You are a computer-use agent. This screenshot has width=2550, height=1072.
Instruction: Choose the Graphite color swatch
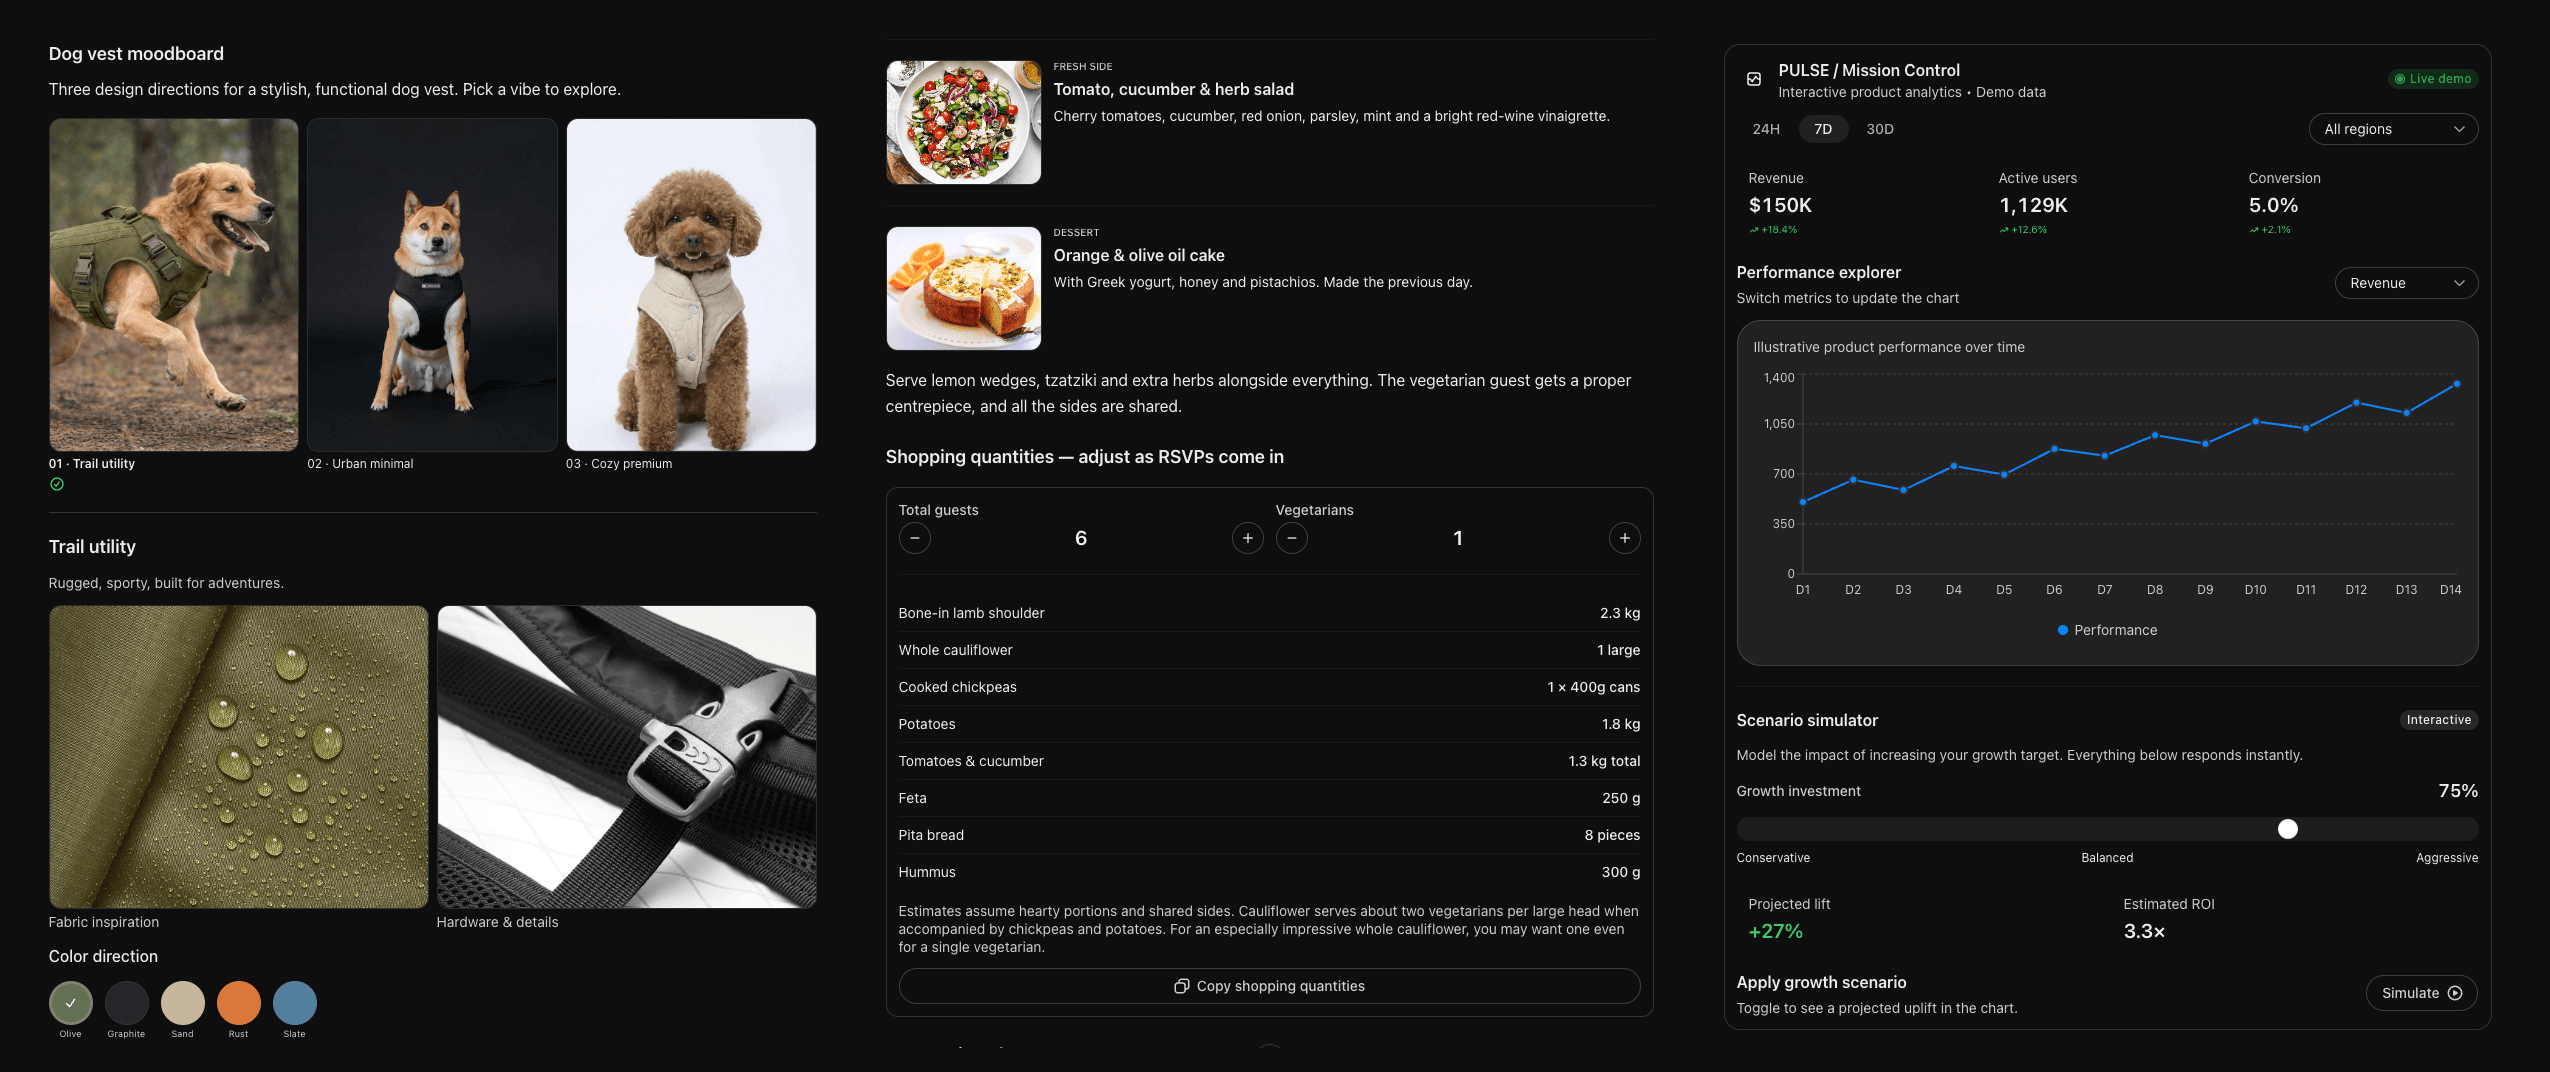point(127,1003)
